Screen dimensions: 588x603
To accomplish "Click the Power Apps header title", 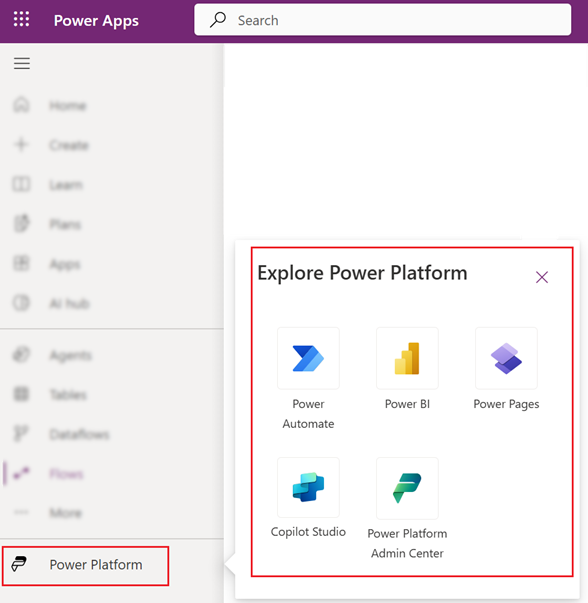I will click(96, 20).
